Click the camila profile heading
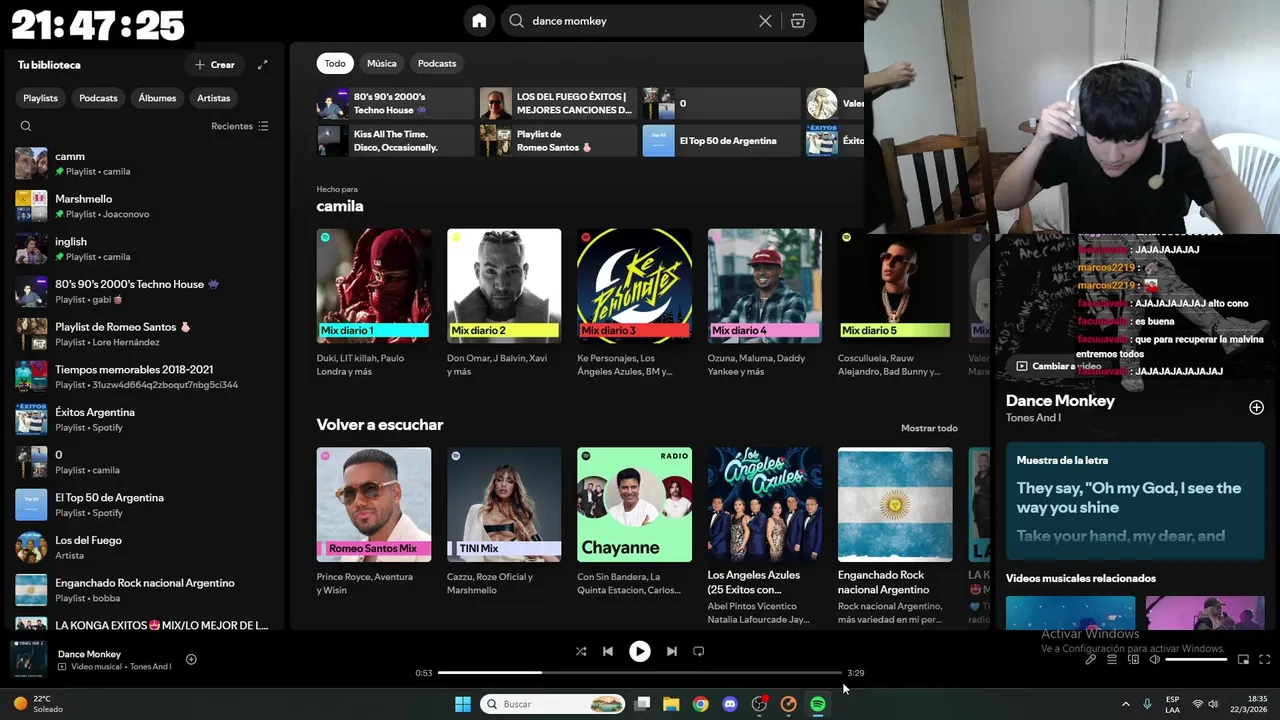The height and width of the screenshot is (720, 1280). click(340, 206)
